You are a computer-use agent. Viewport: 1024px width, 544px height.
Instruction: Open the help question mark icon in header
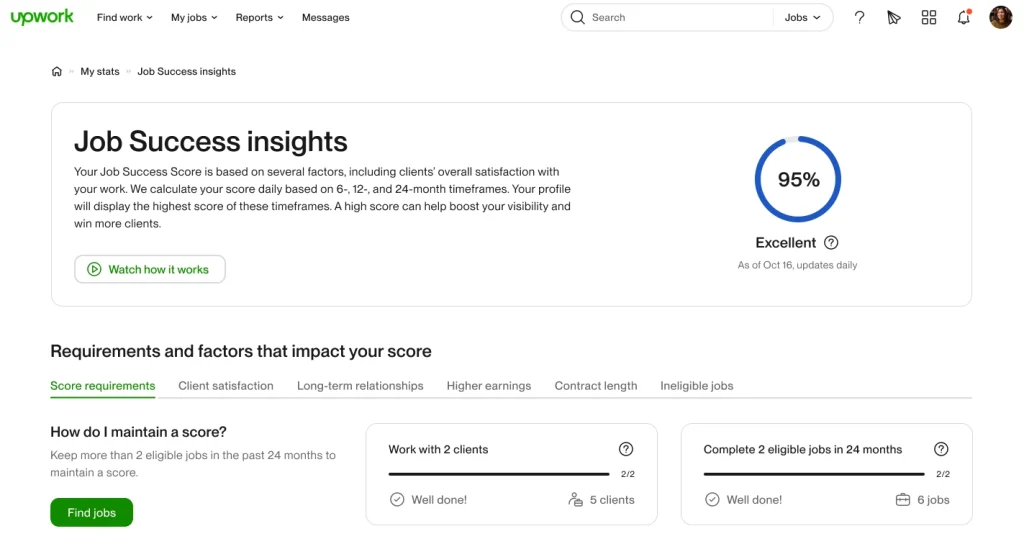(859, 17)
